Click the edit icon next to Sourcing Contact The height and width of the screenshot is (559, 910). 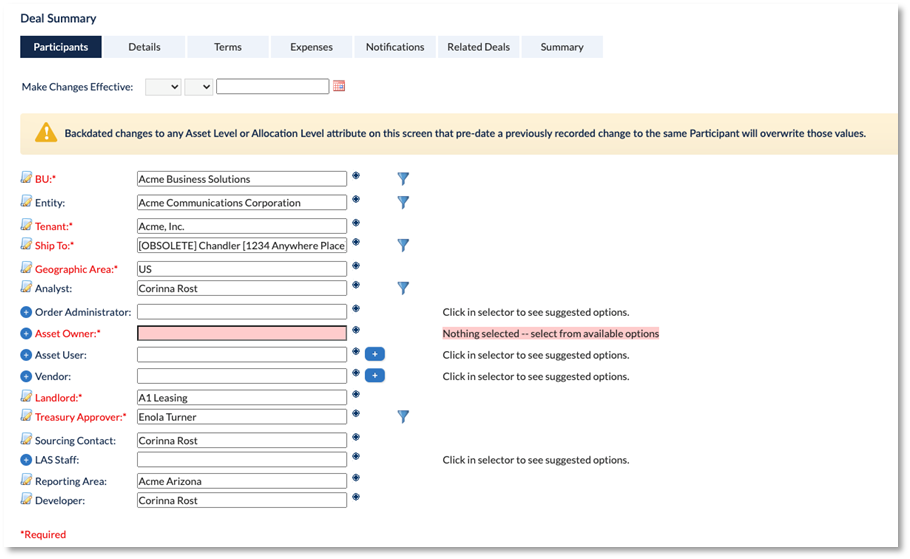point(26,440)
